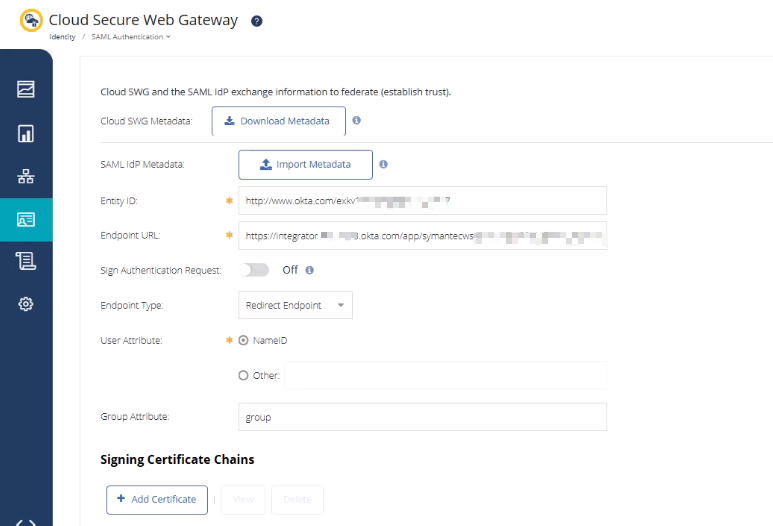This screenshot has height=526, width=773.
Task: Click the Import Metadata button
Action: coord(305,165)
